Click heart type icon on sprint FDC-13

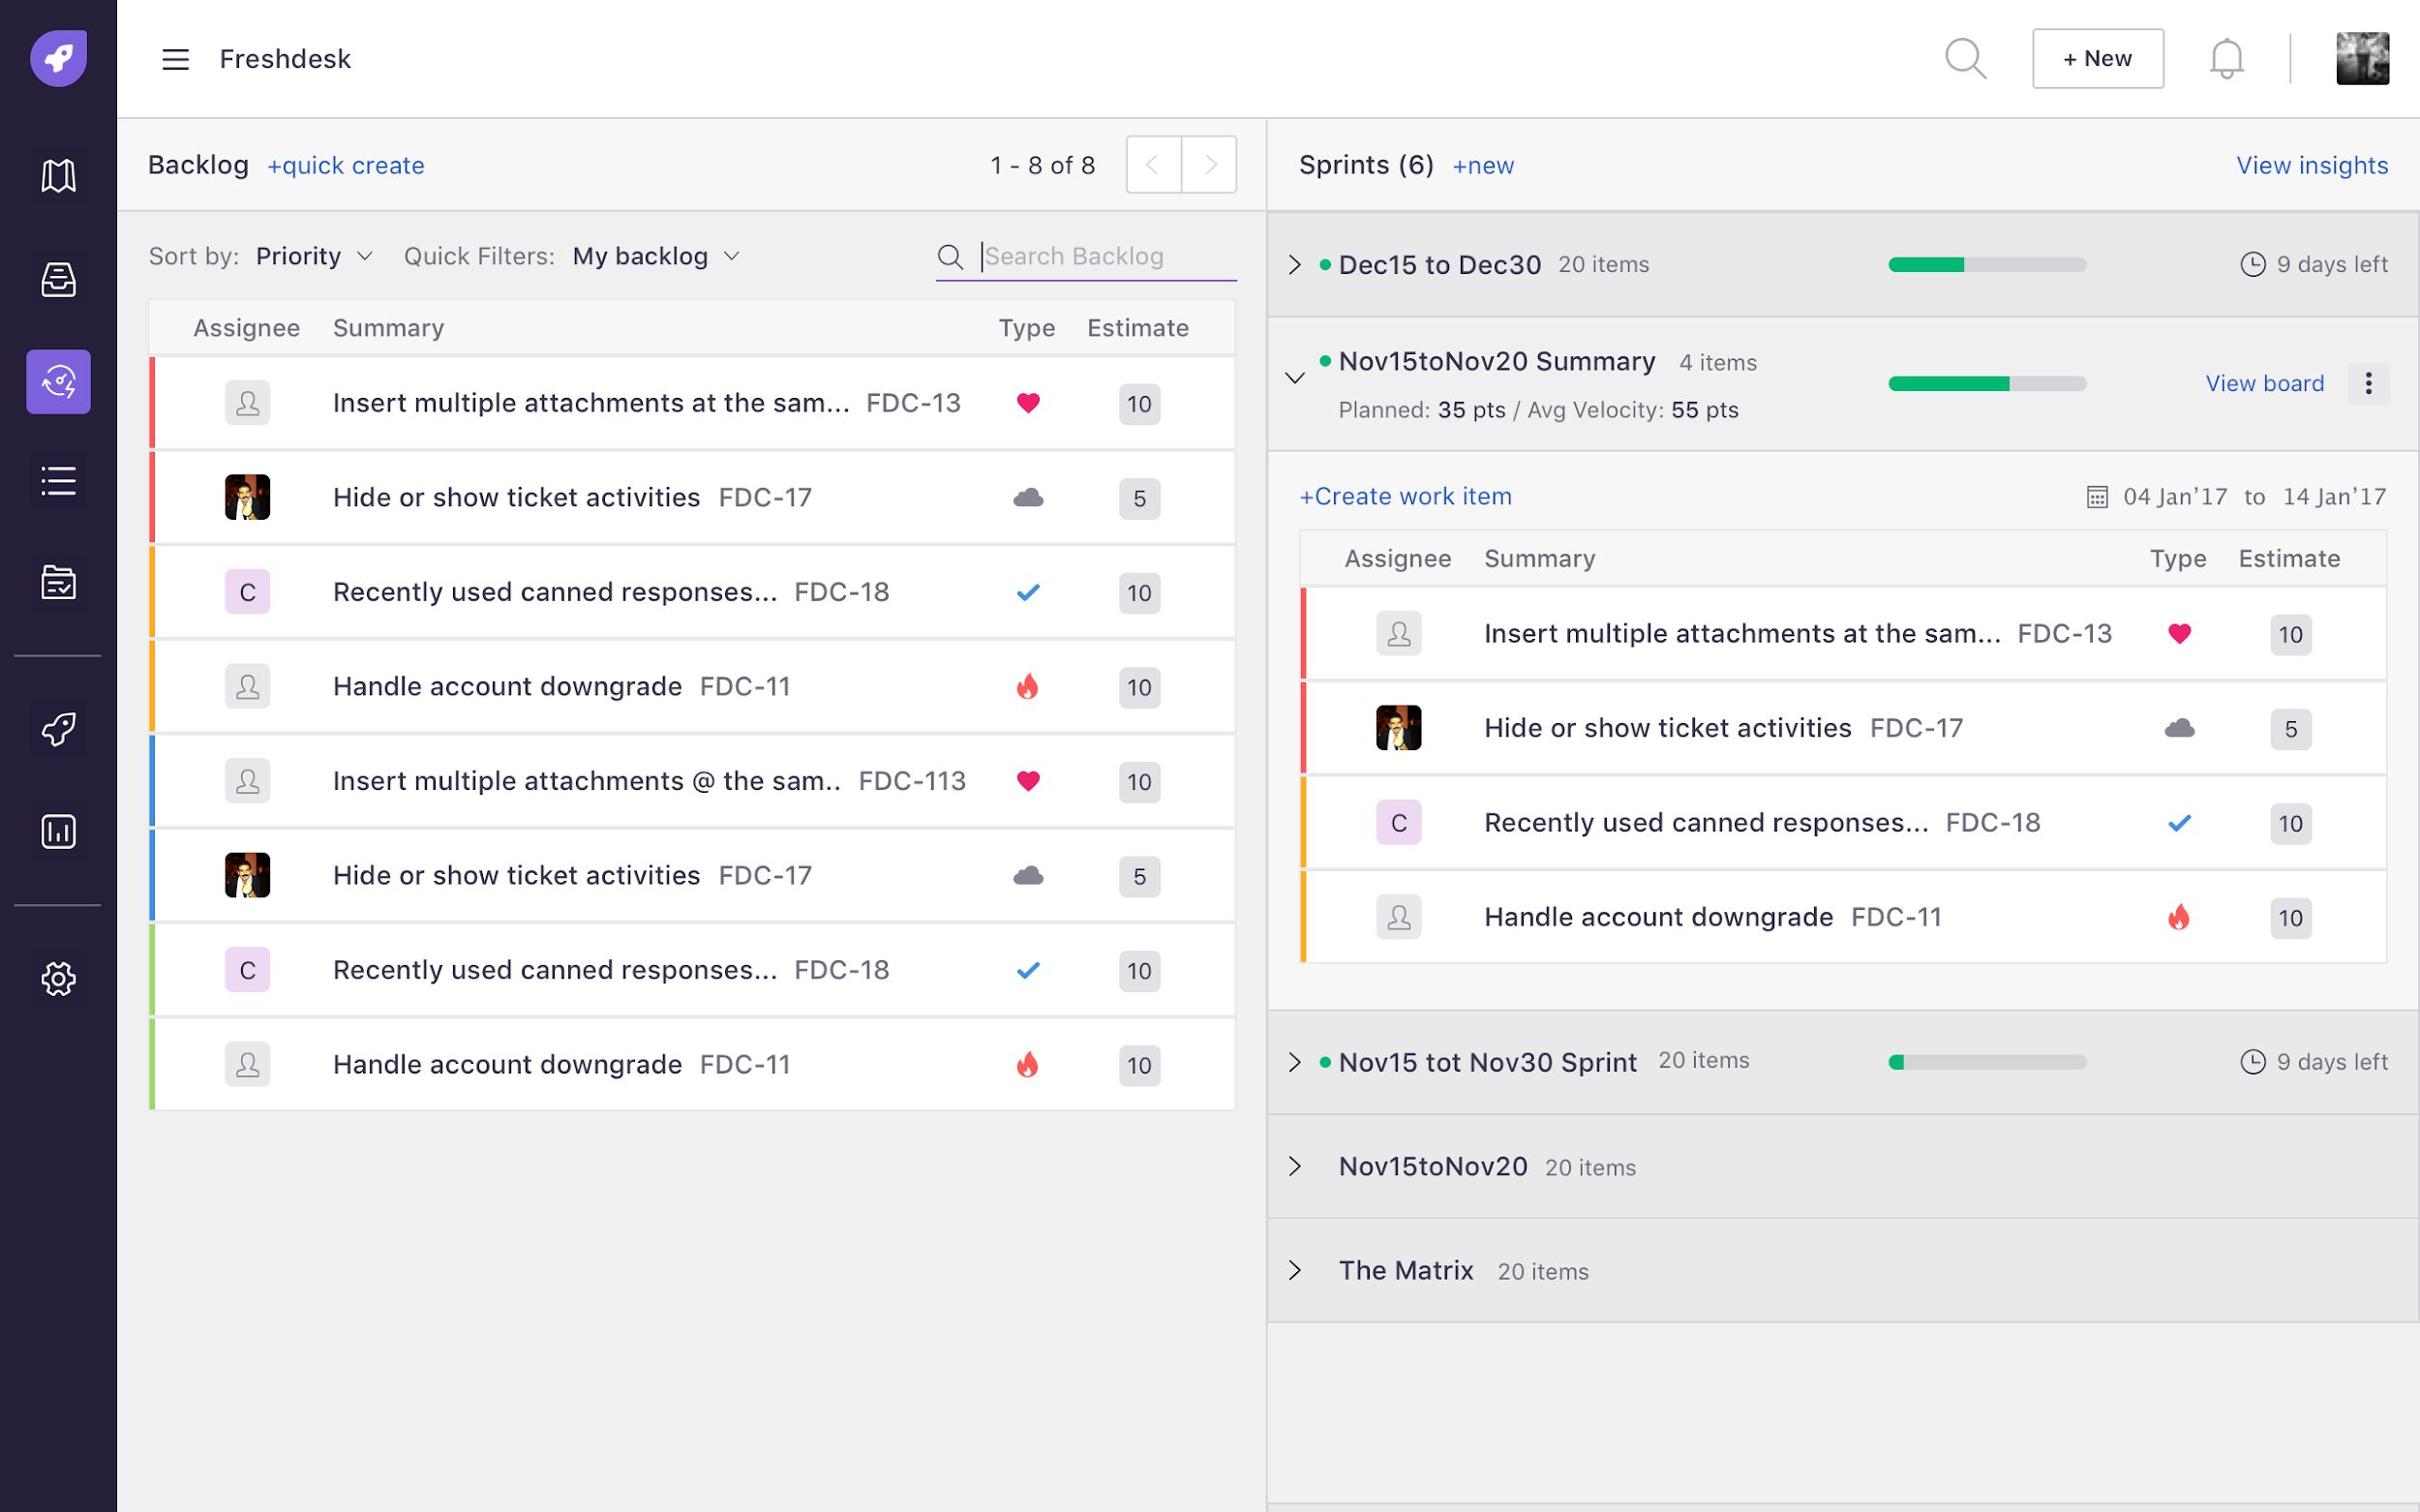point(2179,633)
